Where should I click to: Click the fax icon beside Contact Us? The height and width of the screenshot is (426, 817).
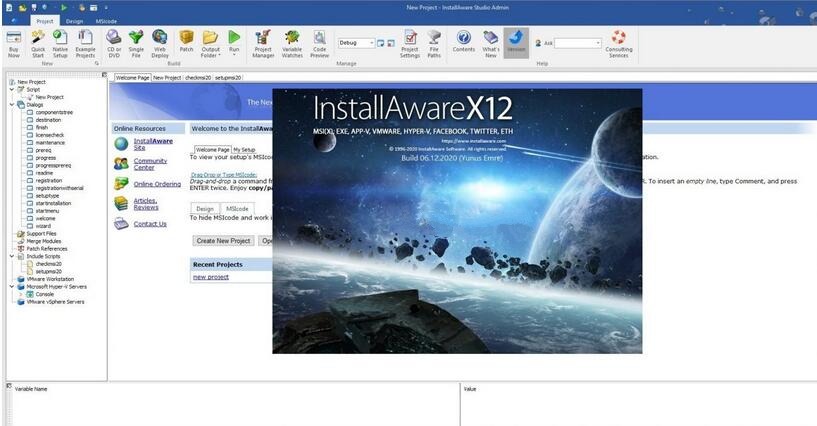point(121,224)
